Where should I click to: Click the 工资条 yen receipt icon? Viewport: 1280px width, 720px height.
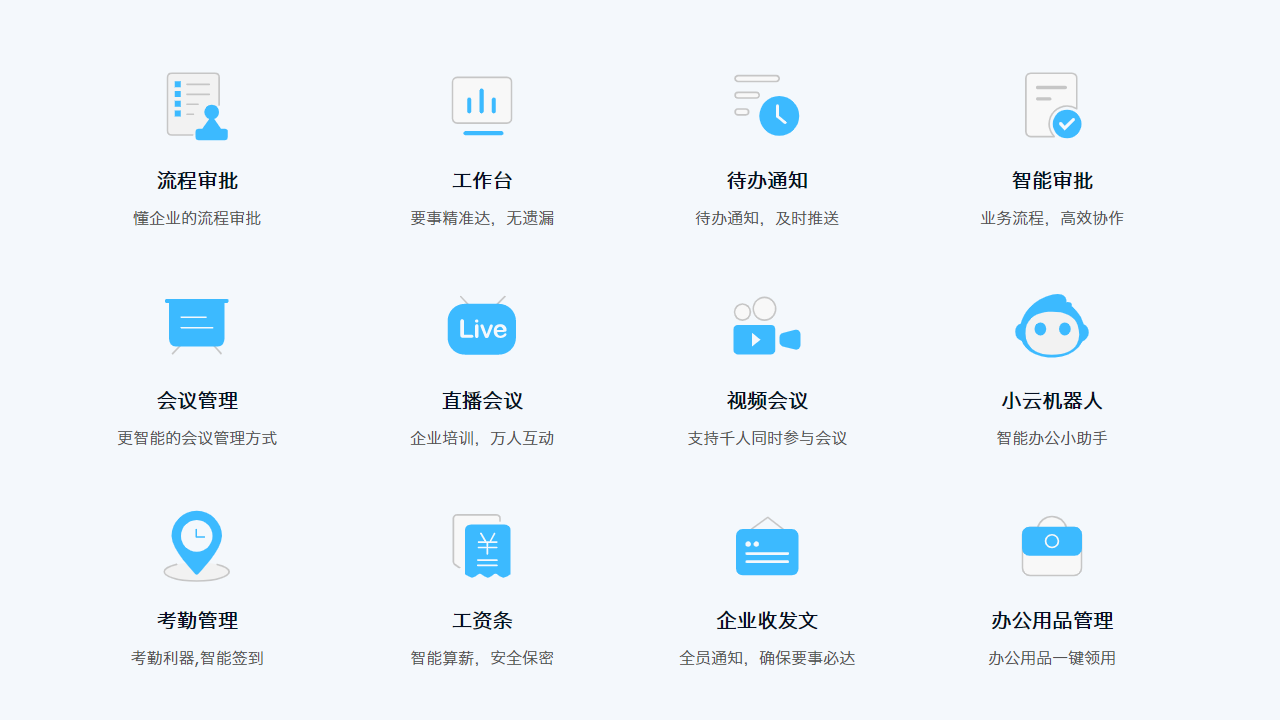point(482,546)
